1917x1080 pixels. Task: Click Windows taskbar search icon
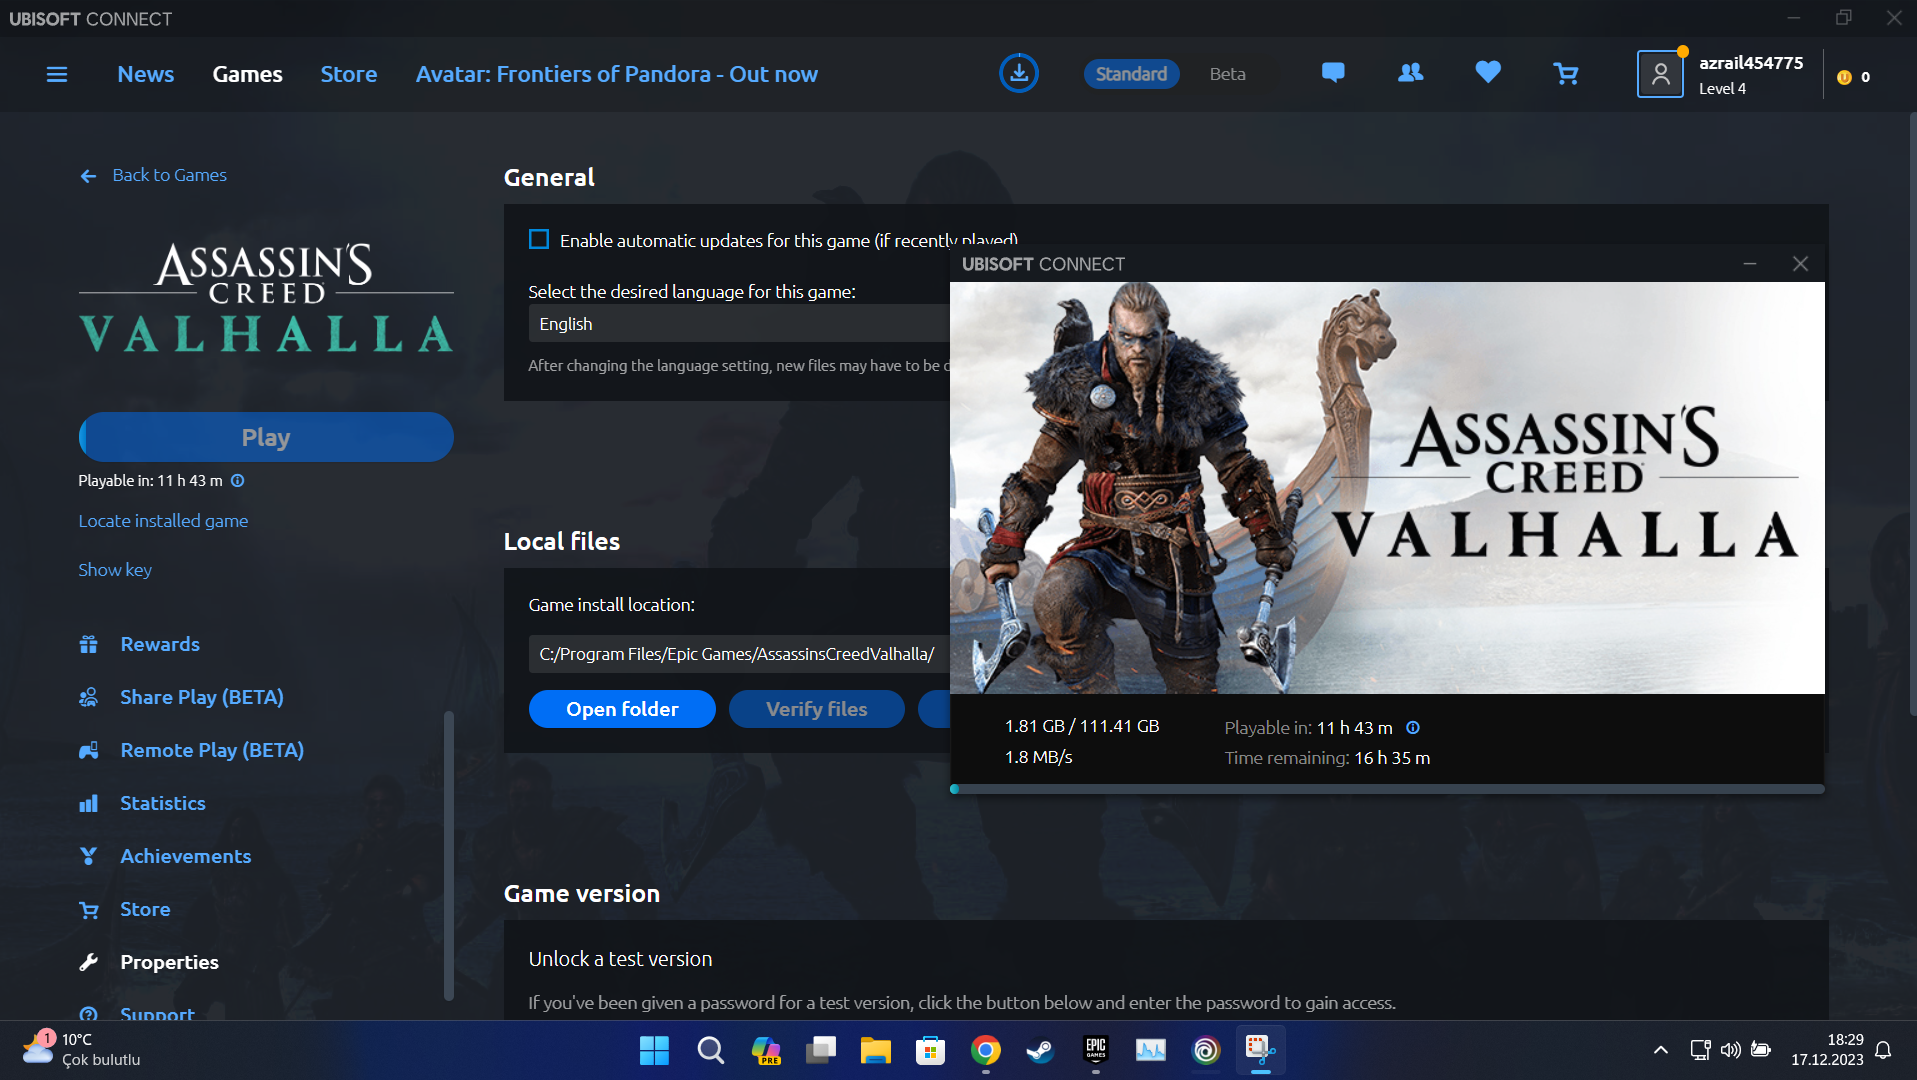pyautogui.click(x=710, y=1050)
